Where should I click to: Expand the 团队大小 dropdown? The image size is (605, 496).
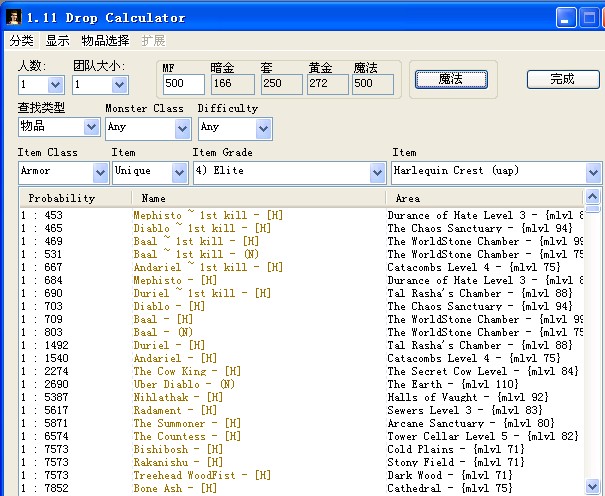pos(120,84)
